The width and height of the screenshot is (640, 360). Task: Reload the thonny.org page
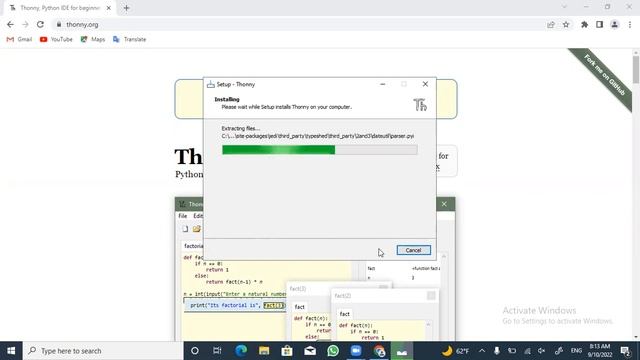pyautogui.click(x=40, y=24)
